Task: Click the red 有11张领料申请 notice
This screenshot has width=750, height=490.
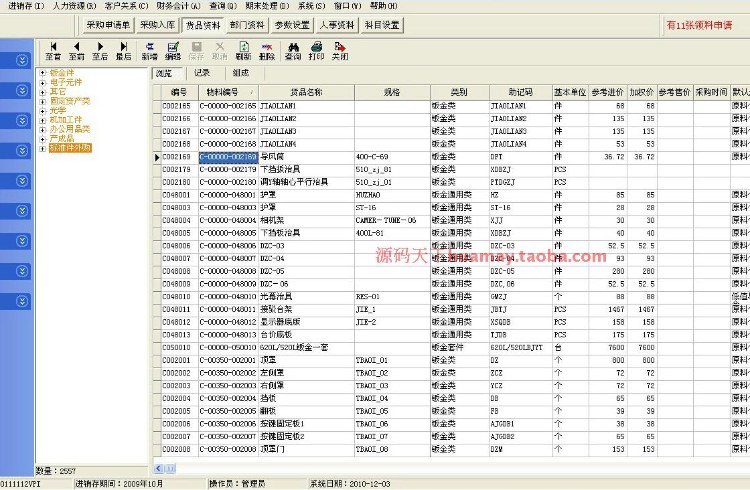Action: coord(699,25)
